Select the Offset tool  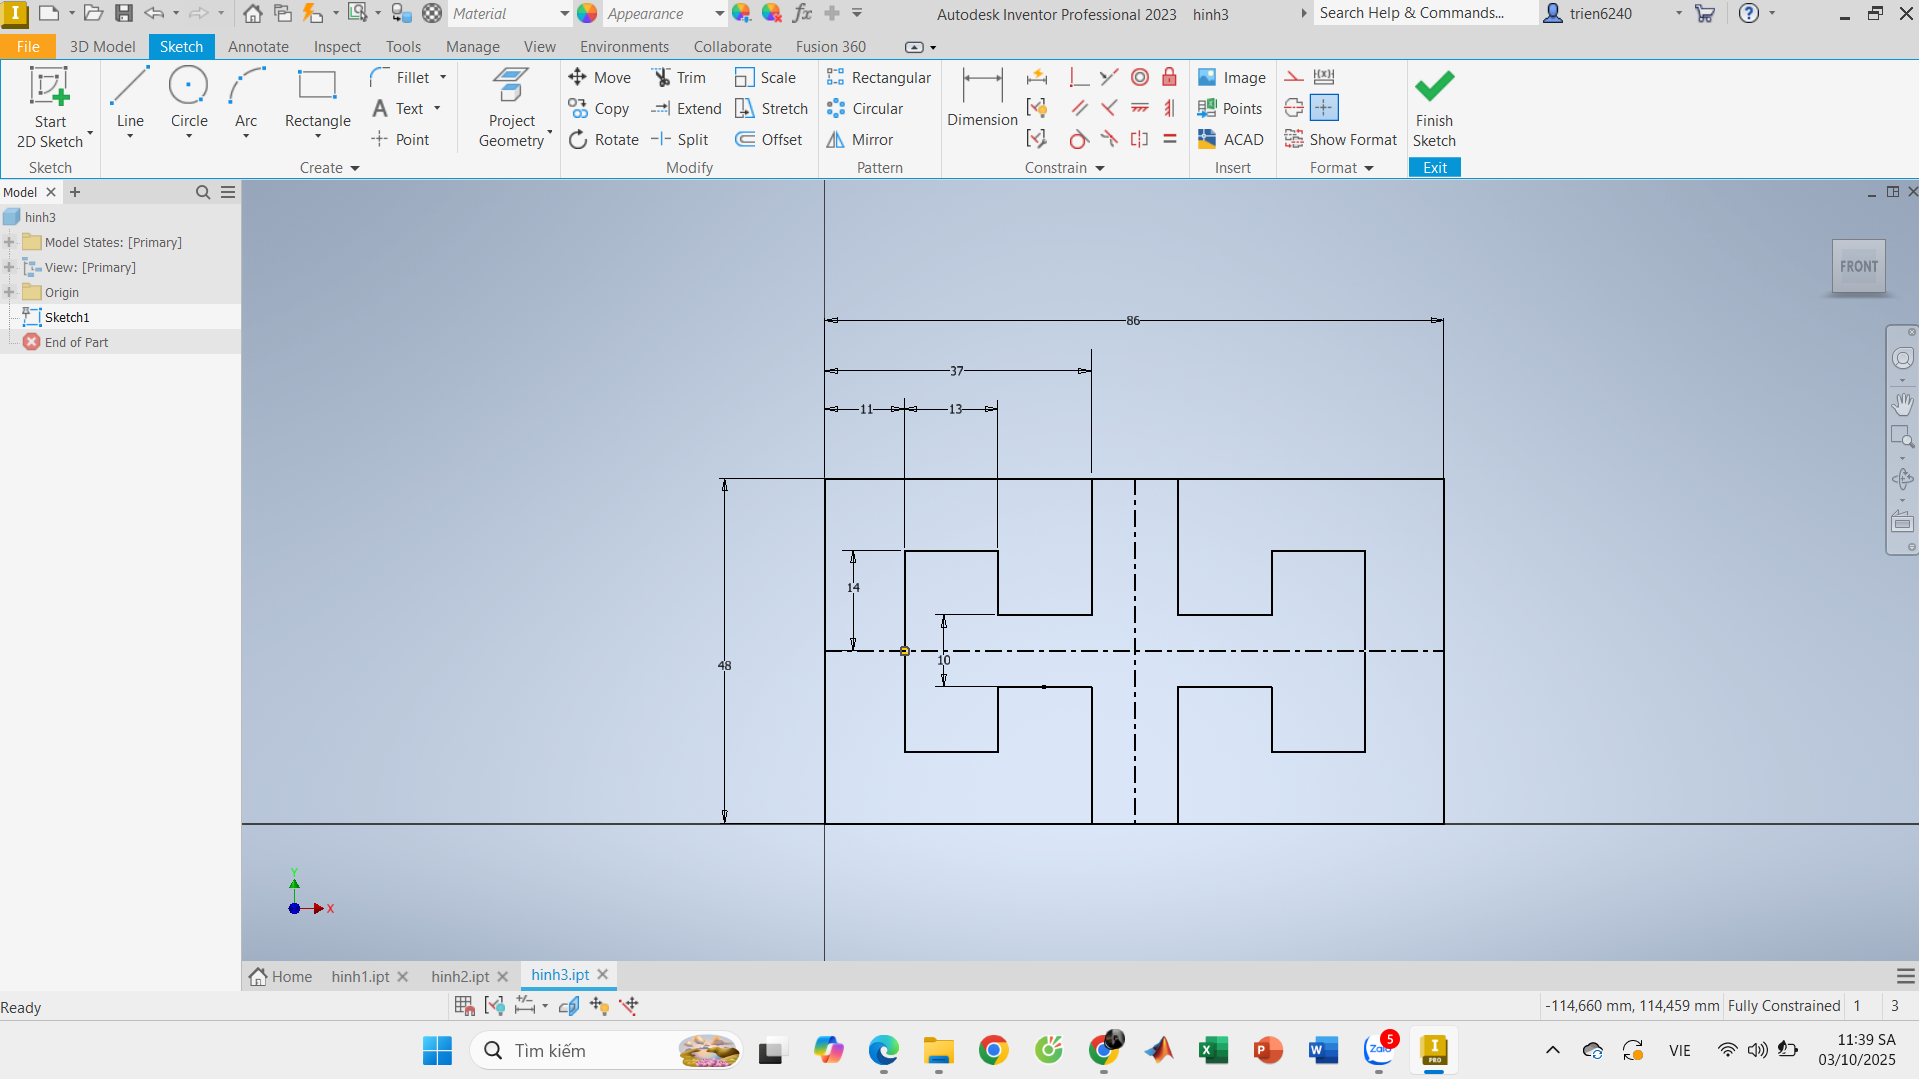coord(769,140)
